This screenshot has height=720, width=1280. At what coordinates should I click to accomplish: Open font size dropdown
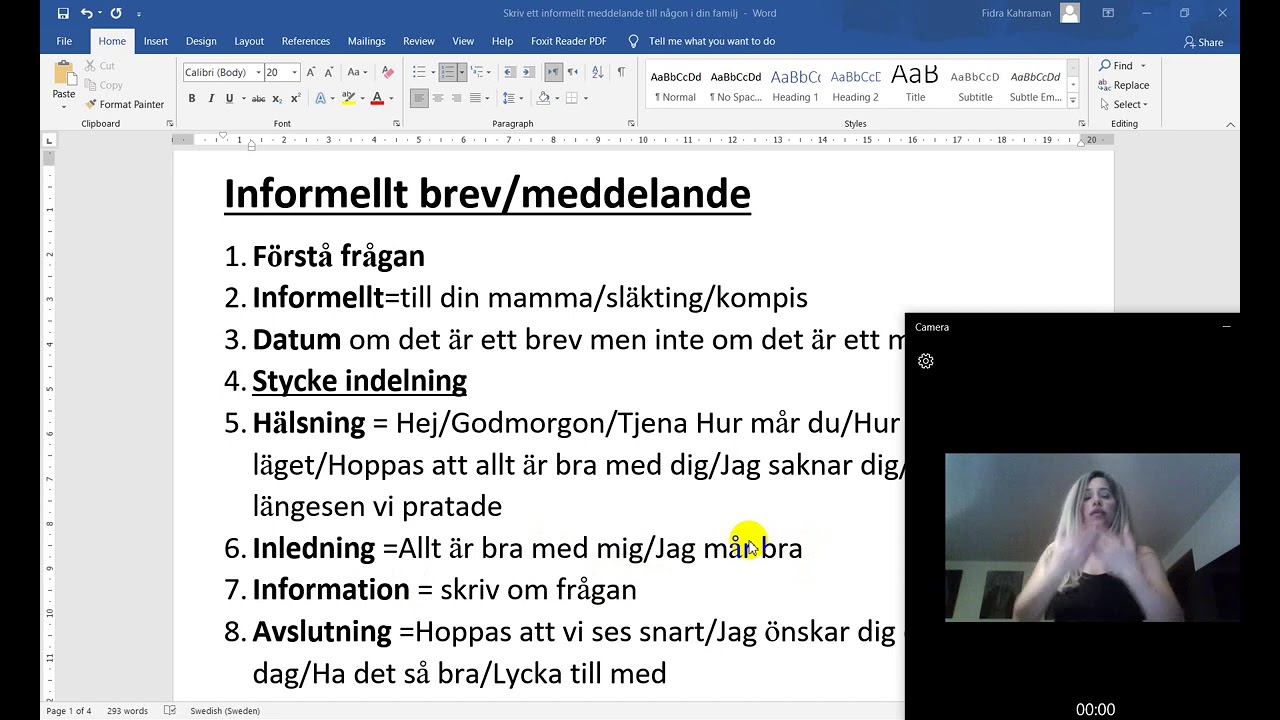(294, 72)
